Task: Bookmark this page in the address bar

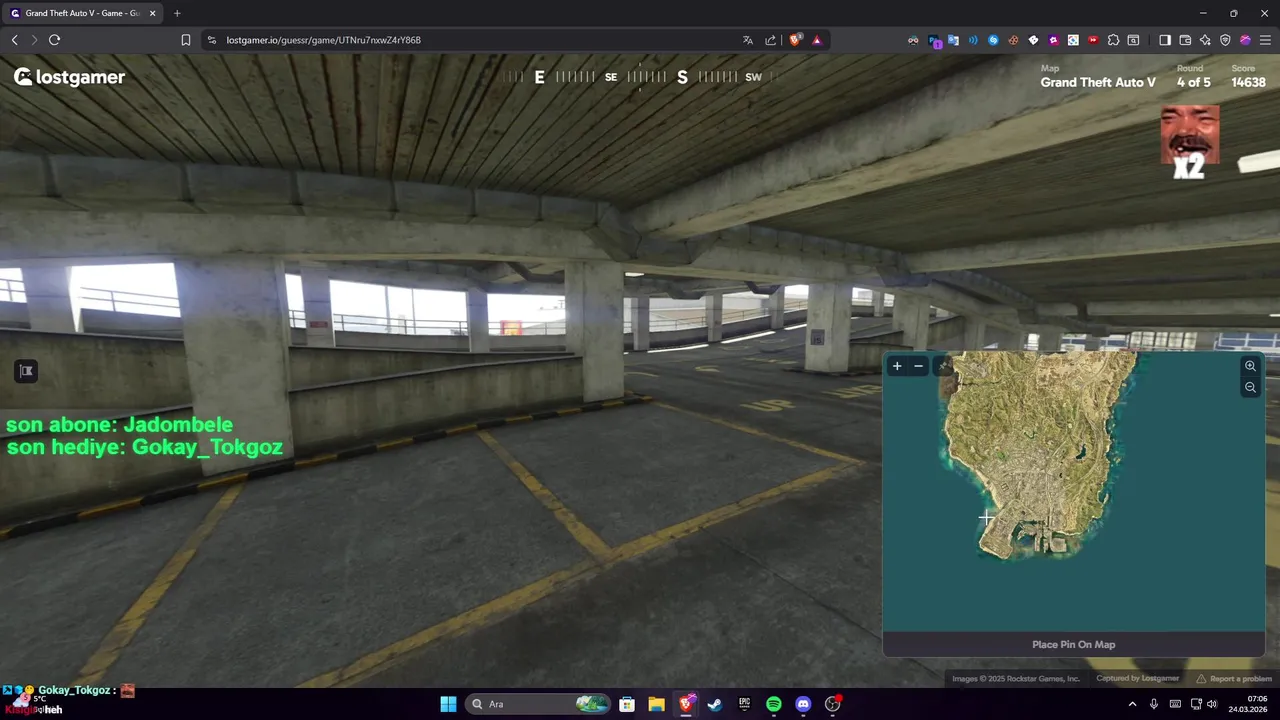Action: pyautogui.click(x=186, y=40)
